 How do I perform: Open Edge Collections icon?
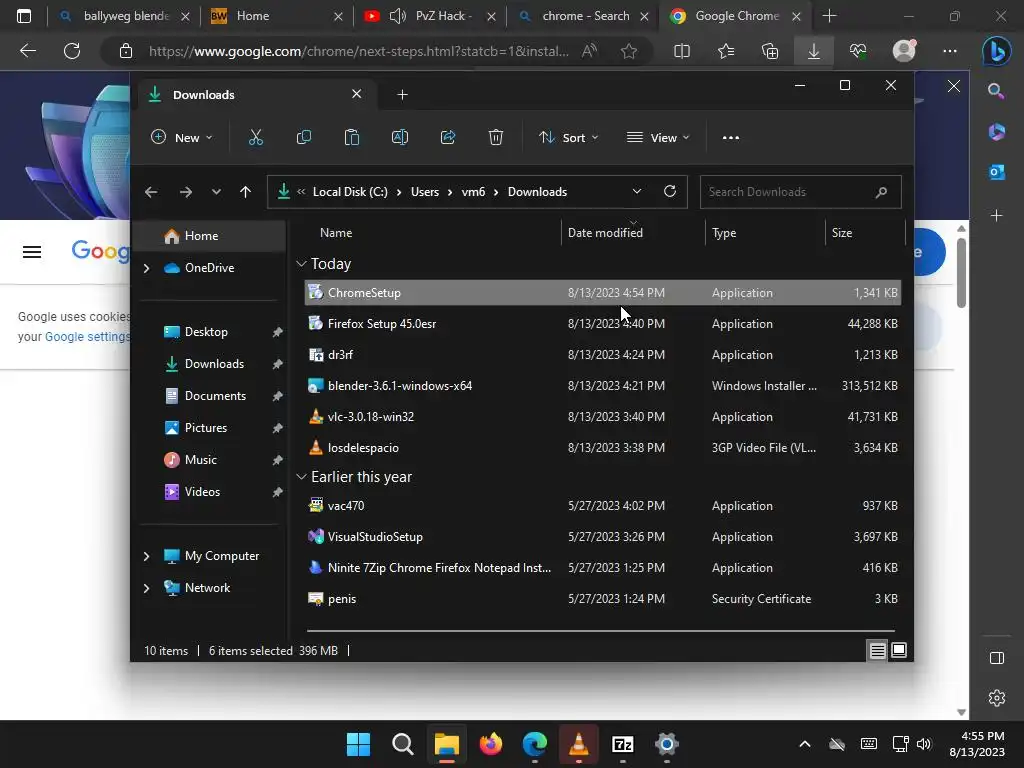pyautogui.click(x=770, y=51)
